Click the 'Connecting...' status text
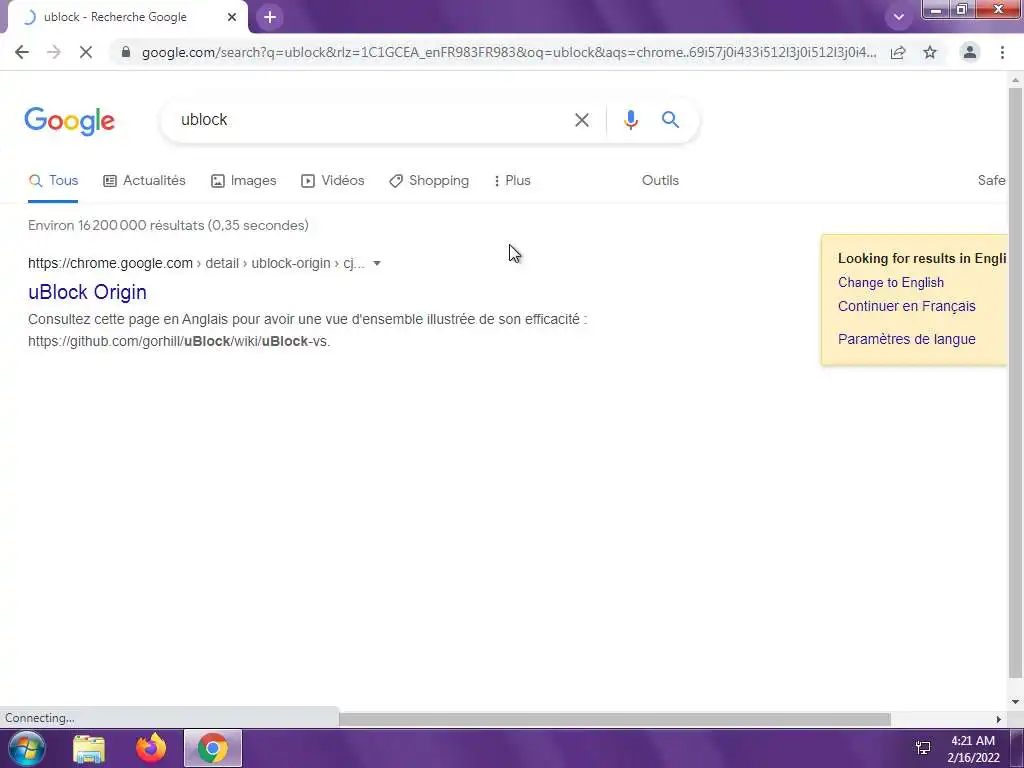 point(40,718)
